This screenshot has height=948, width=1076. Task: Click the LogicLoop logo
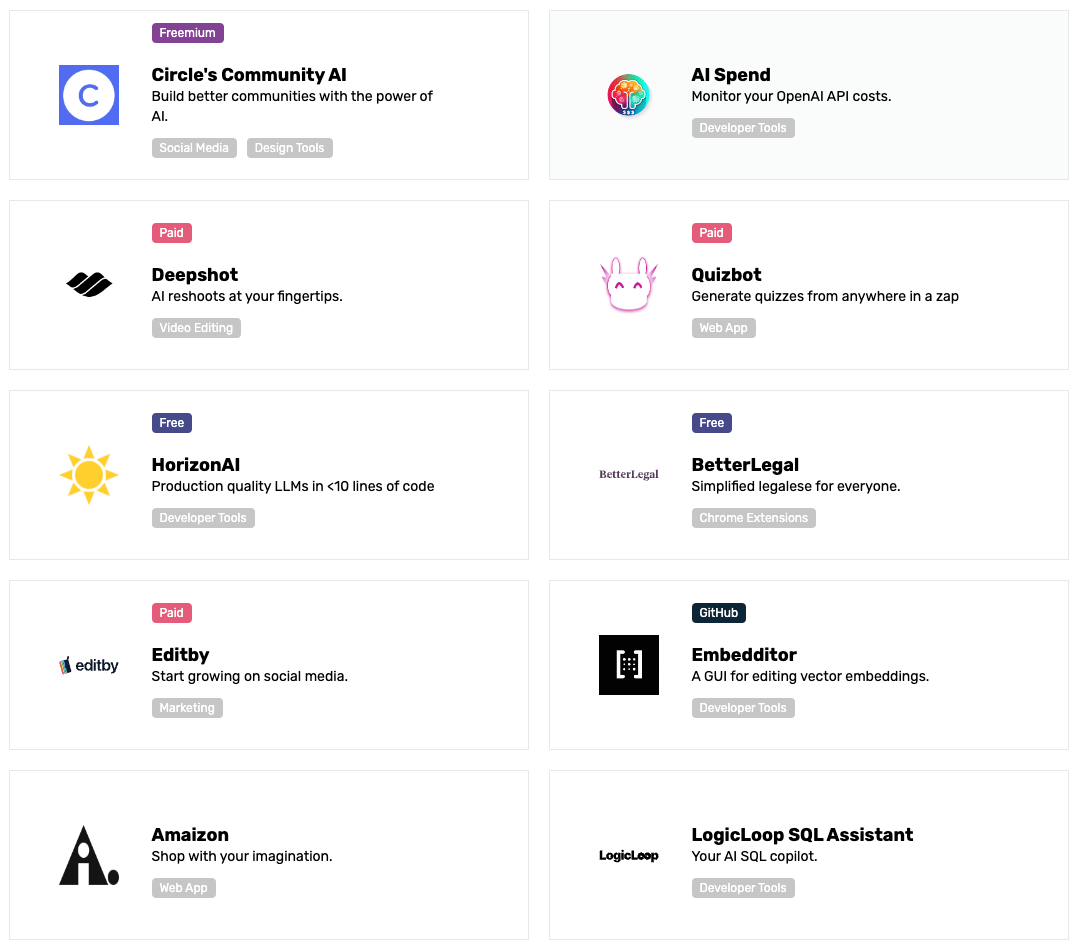pyautogui.click(x=629, y=855)
